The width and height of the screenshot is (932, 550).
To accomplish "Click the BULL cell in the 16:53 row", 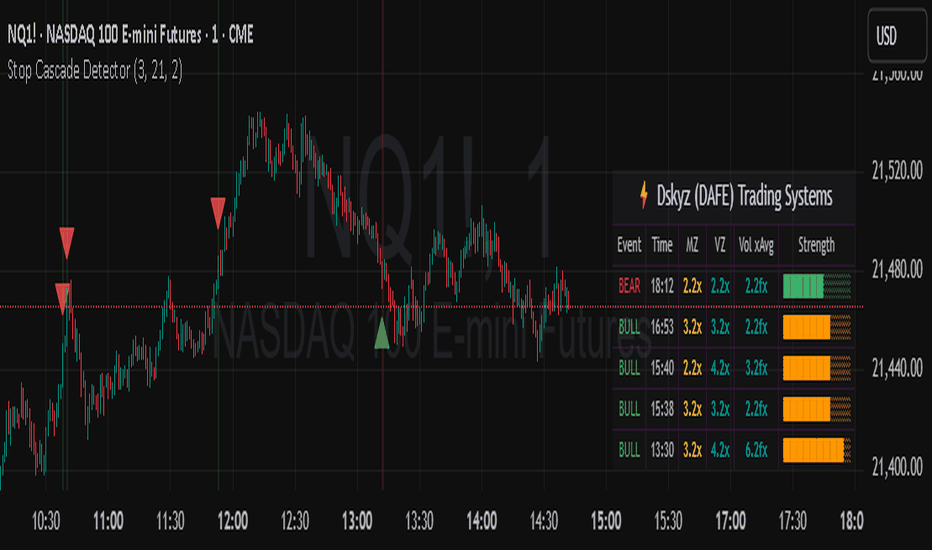I will [629, 328].
